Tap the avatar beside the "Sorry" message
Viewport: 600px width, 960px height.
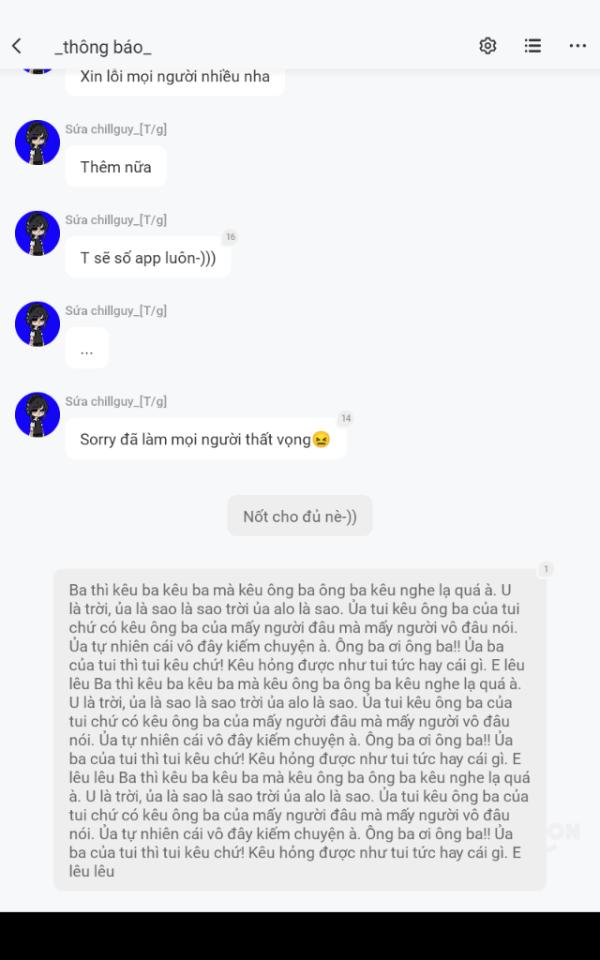[37, 414]
